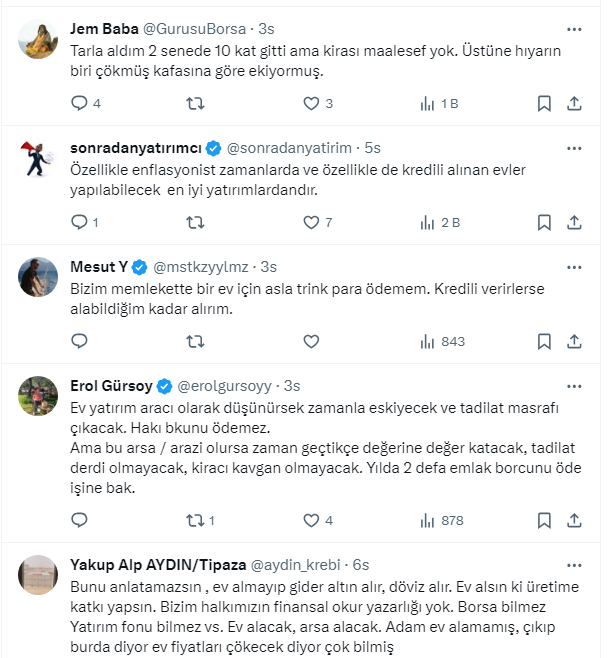This screenshot has width=608, height=658.
Task: Reply to Erol Gürsoy's tweet
Action: [x=80, y=520]
